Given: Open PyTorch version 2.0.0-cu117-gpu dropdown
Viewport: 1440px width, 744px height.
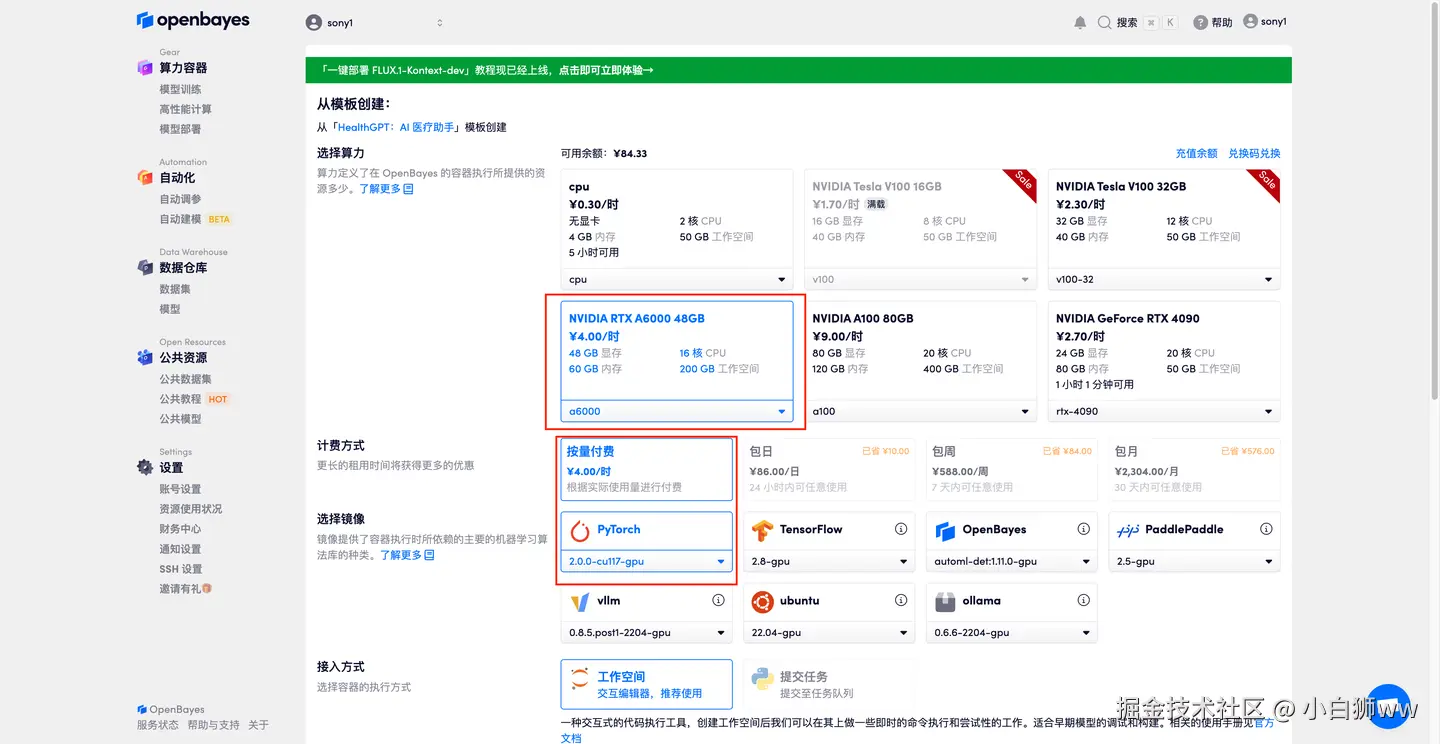Looking at the screenshot, I should [647, 561].
